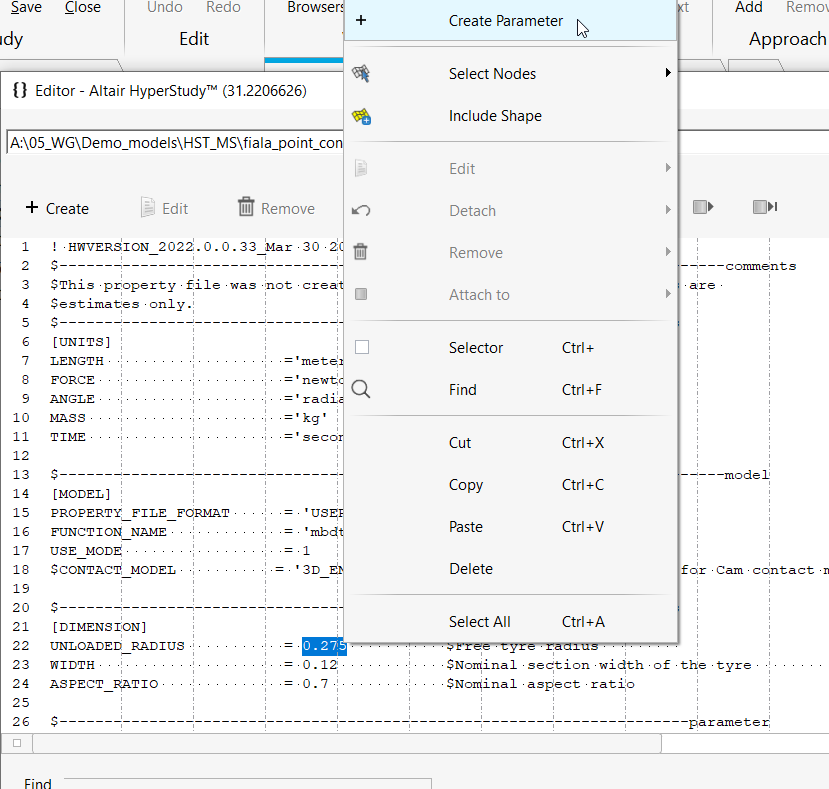Screen dimensions: 829x789
Task: Click Redo in the Edit ribbon group
Action: (x=223, y=7)
